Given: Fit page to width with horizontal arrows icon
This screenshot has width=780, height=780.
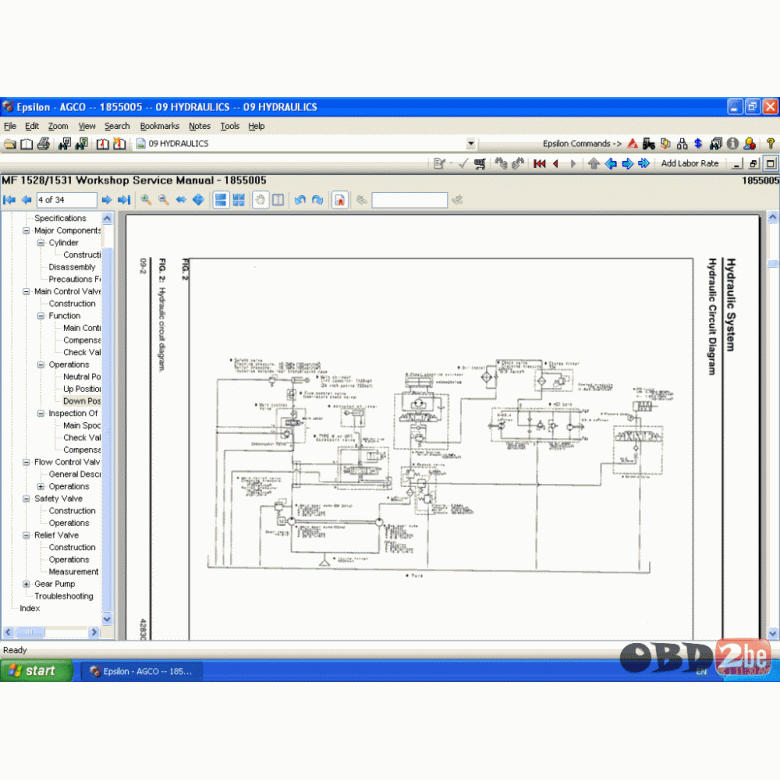Looking at the screenshot, I should point(181,200).
